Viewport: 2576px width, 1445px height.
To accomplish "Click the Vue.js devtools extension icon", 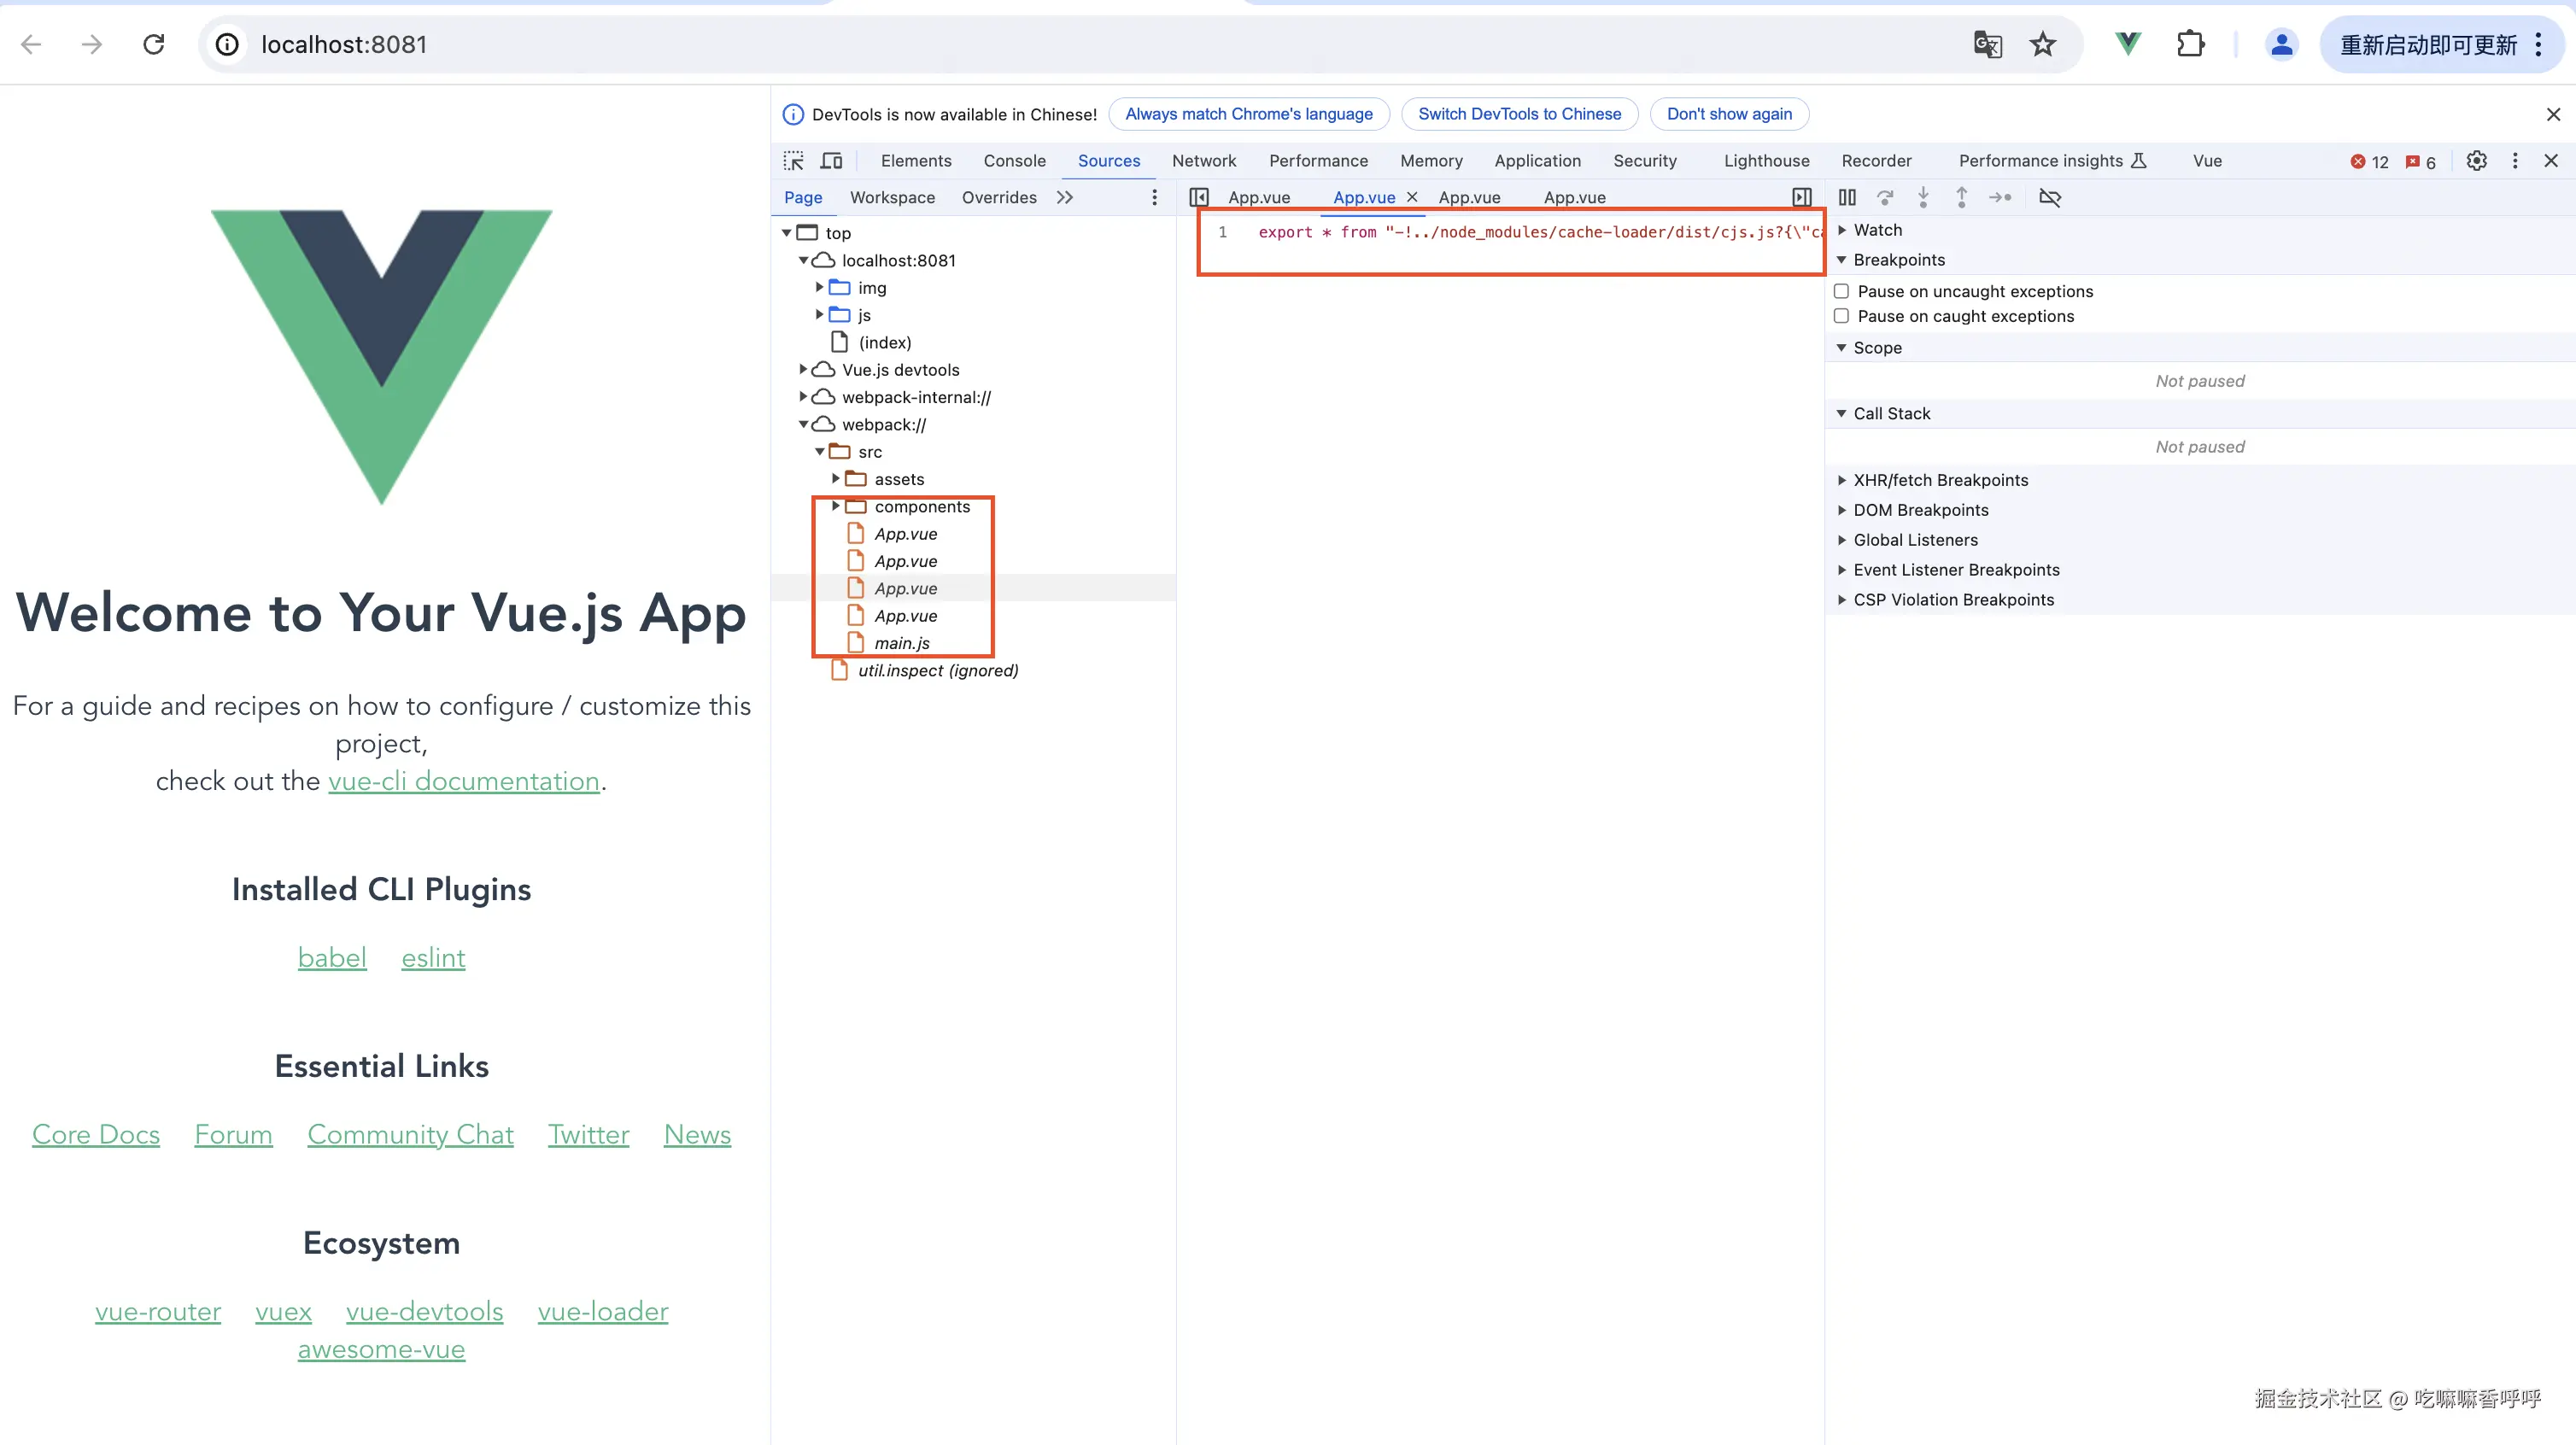I will pos(2128,44).
